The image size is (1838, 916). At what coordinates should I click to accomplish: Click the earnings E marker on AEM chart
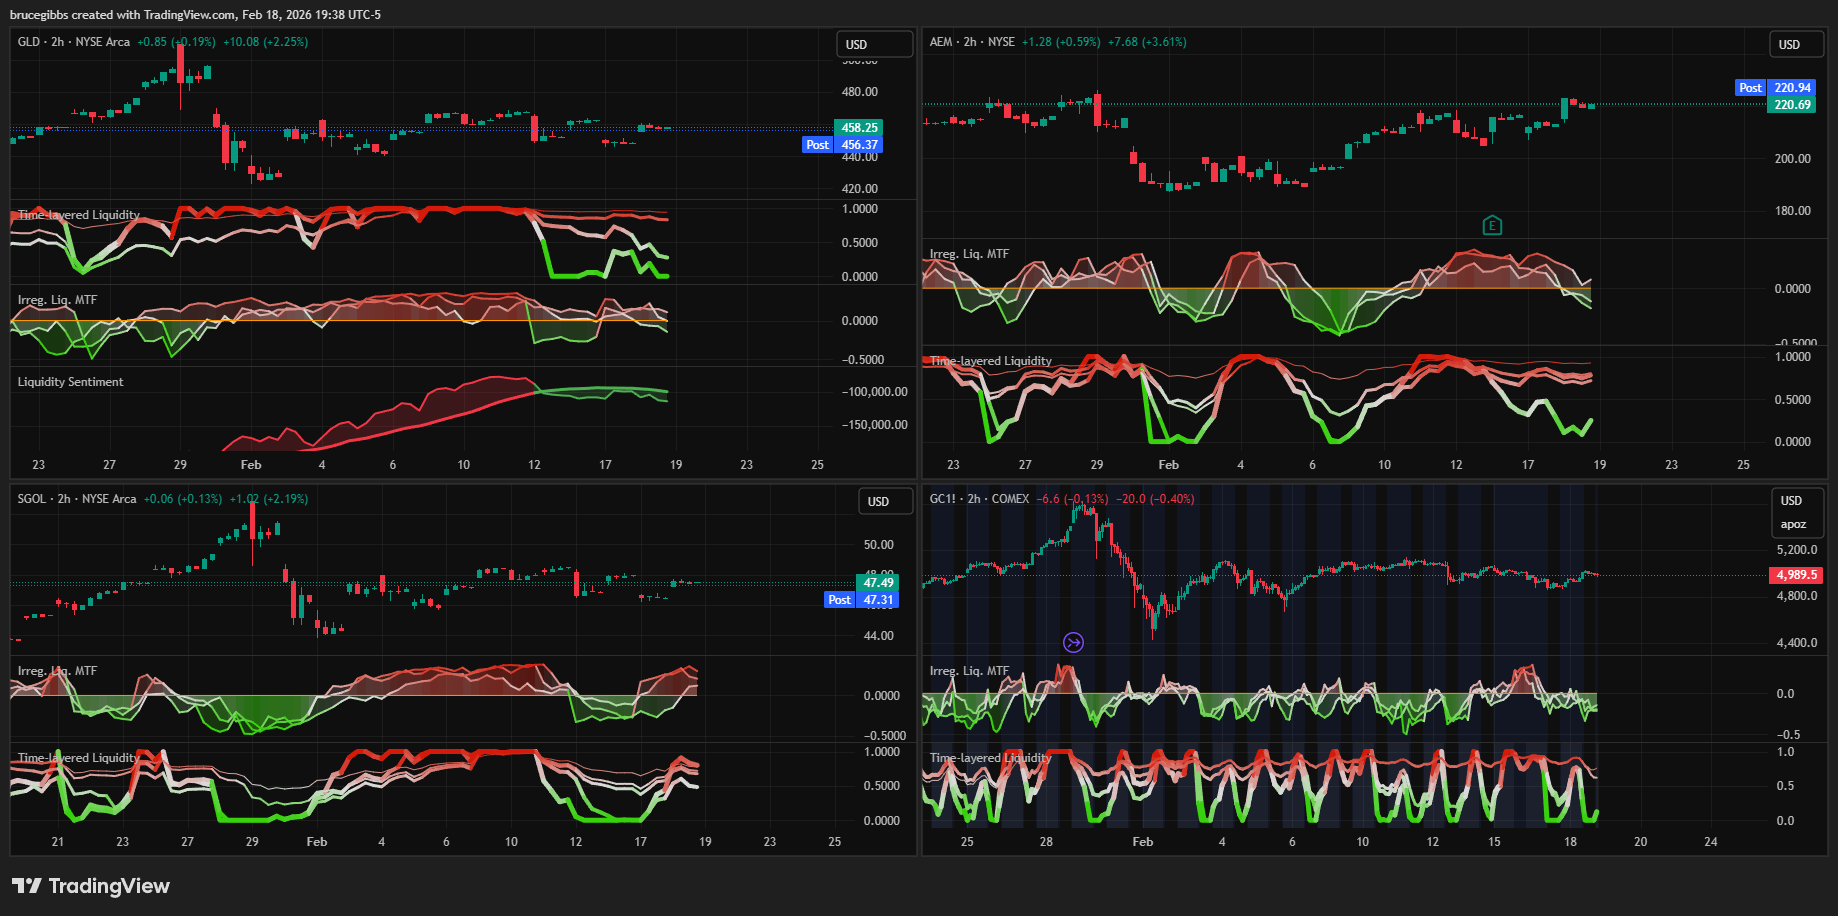tap(1492, 225)
